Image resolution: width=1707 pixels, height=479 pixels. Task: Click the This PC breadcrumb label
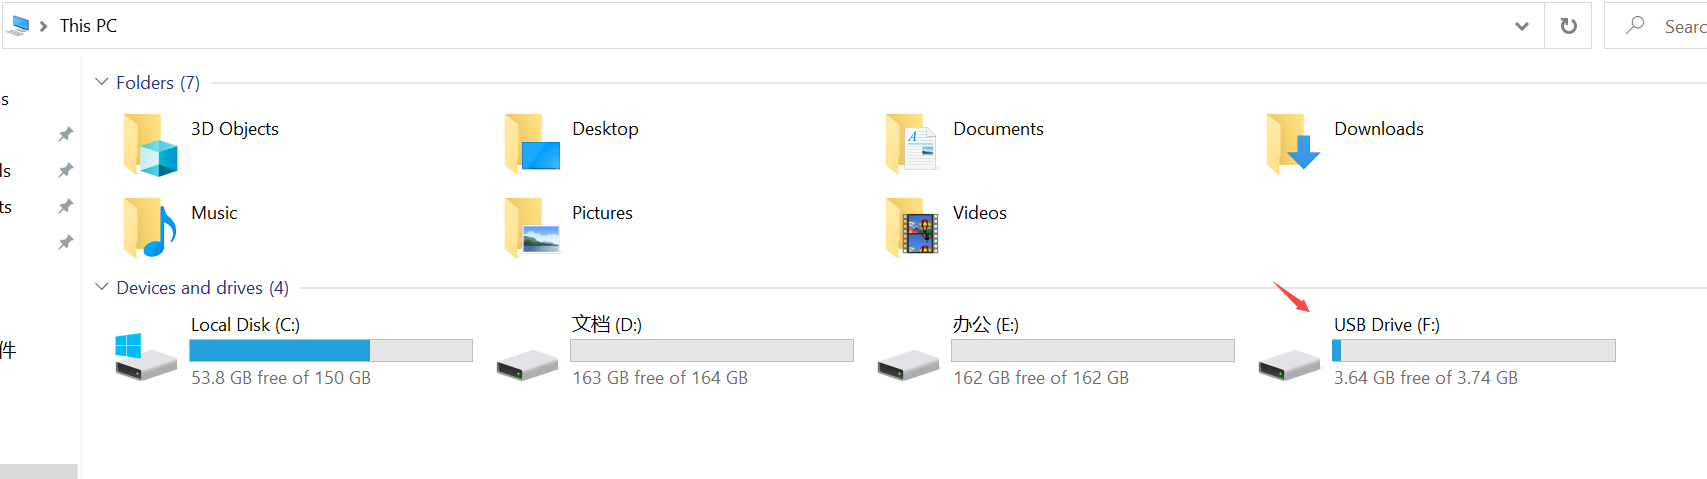click(x=88, y=26)
